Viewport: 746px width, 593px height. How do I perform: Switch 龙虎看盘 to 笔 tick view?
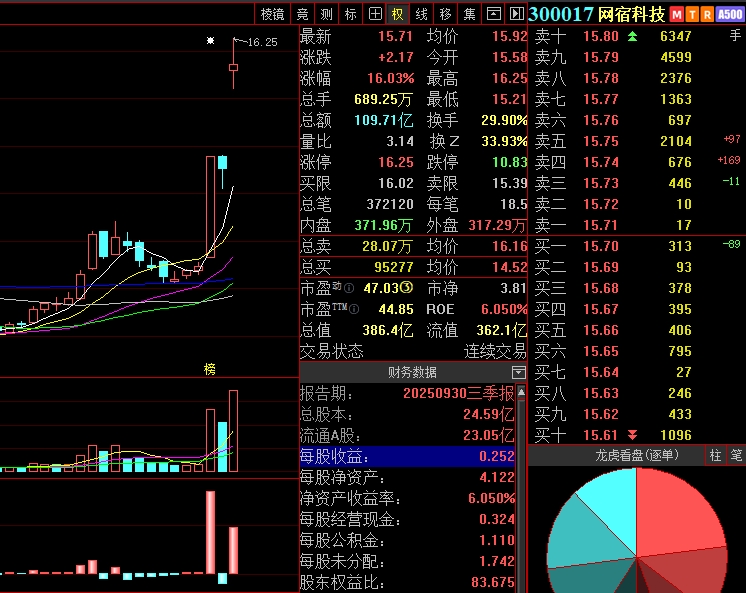pos(736,455)
